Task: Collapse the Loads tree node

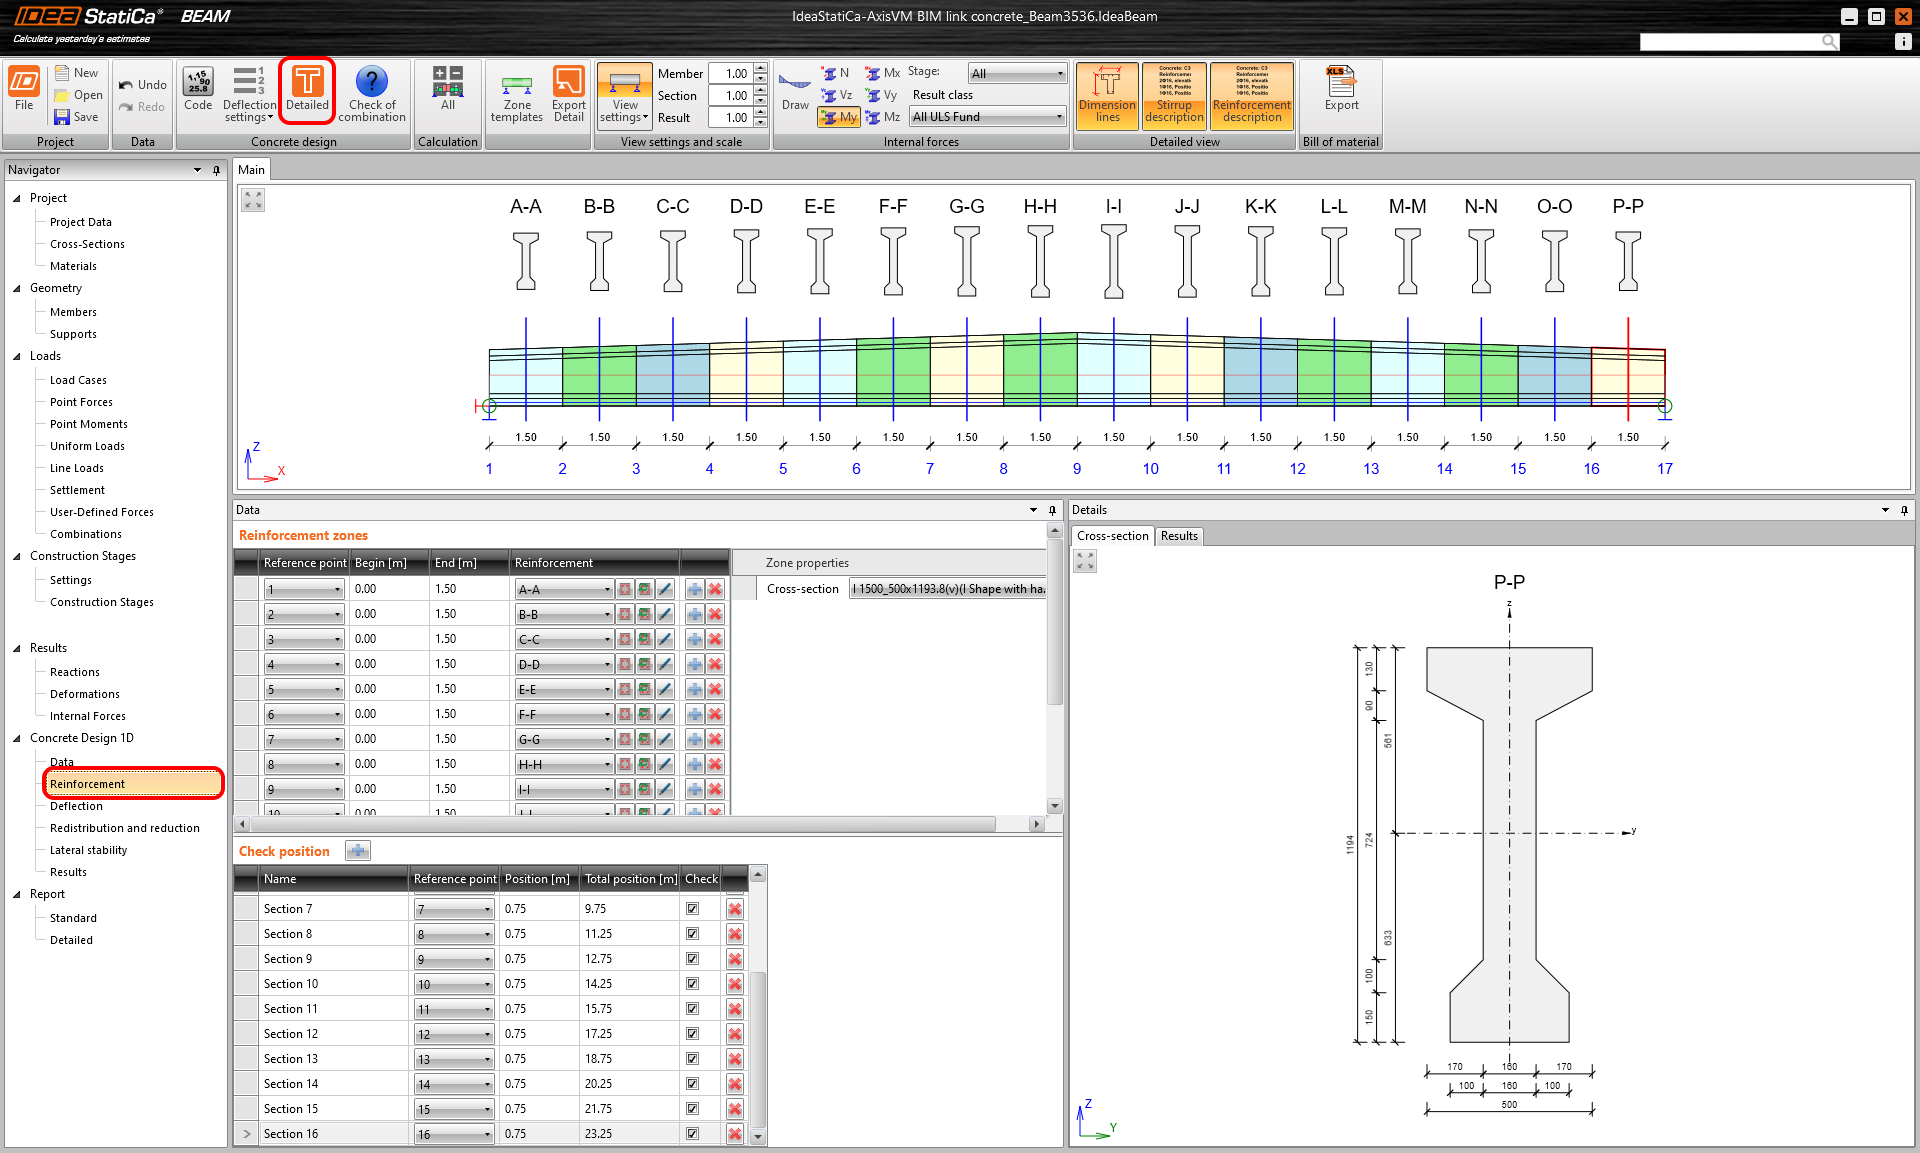Action: pyautogui.click(x=17, y=356)
